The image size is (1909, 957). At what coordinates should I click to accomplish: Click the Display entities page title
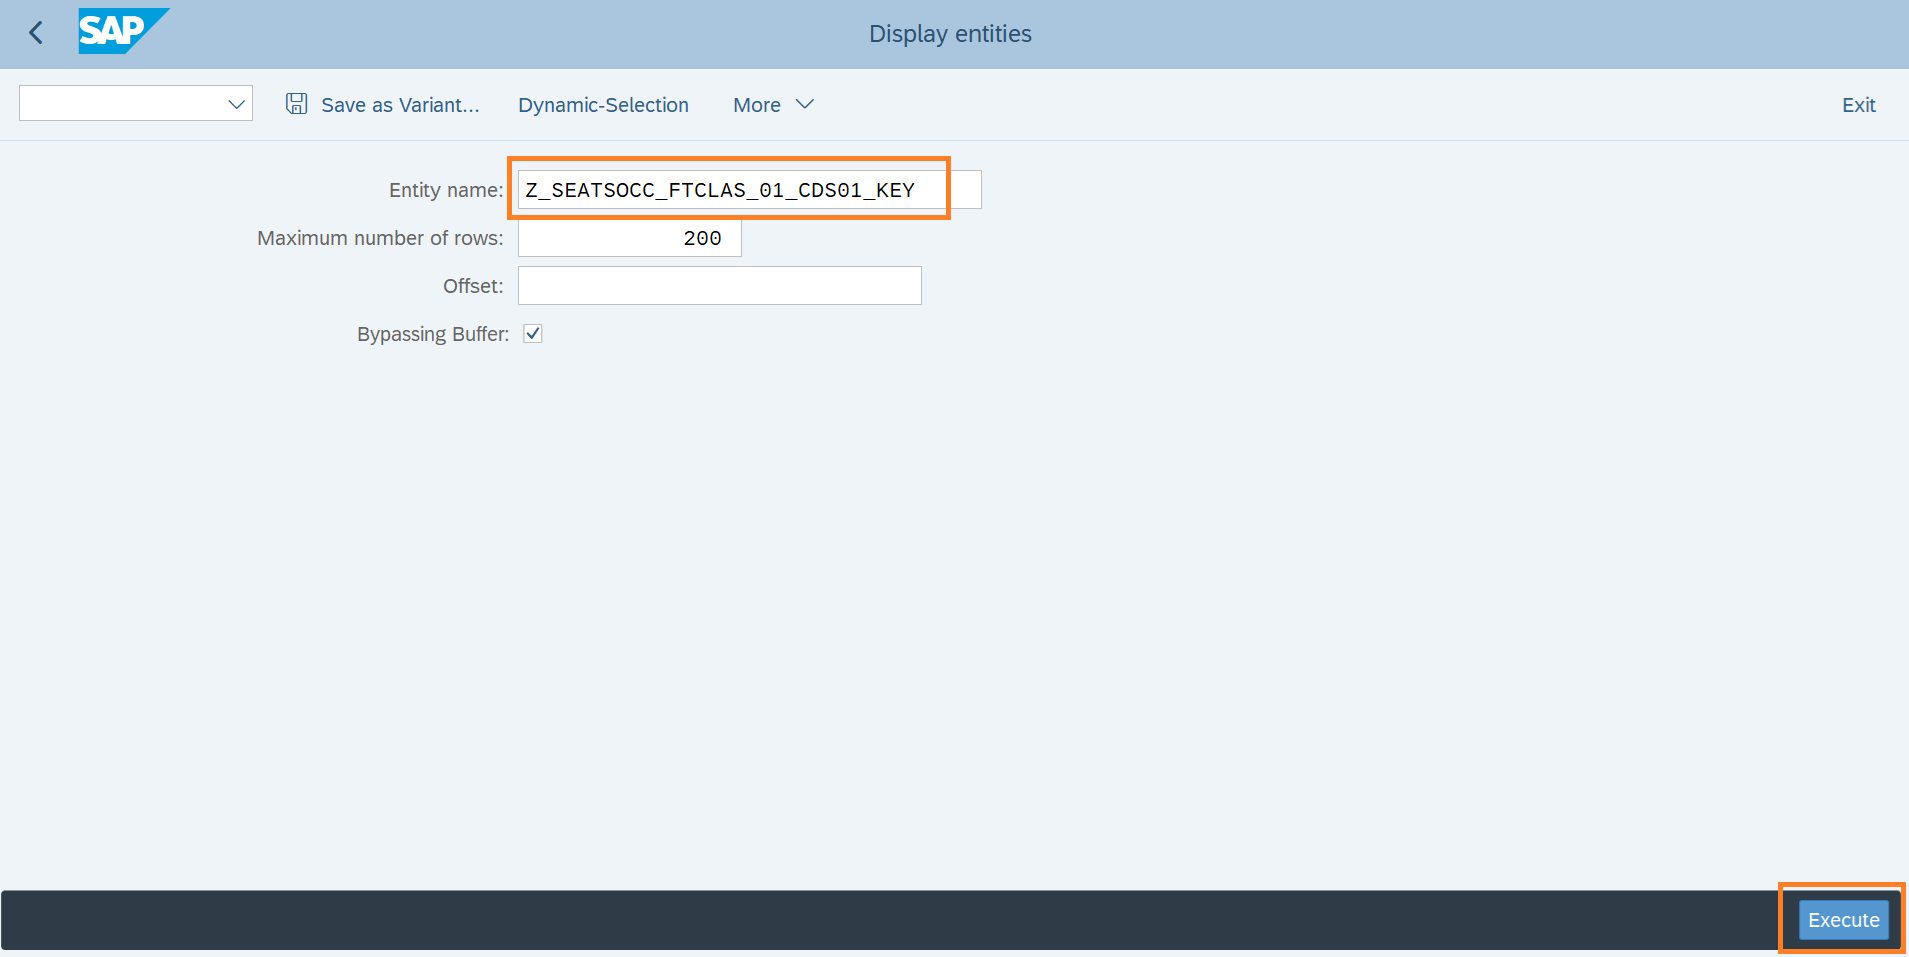click(x=950, y=34)
